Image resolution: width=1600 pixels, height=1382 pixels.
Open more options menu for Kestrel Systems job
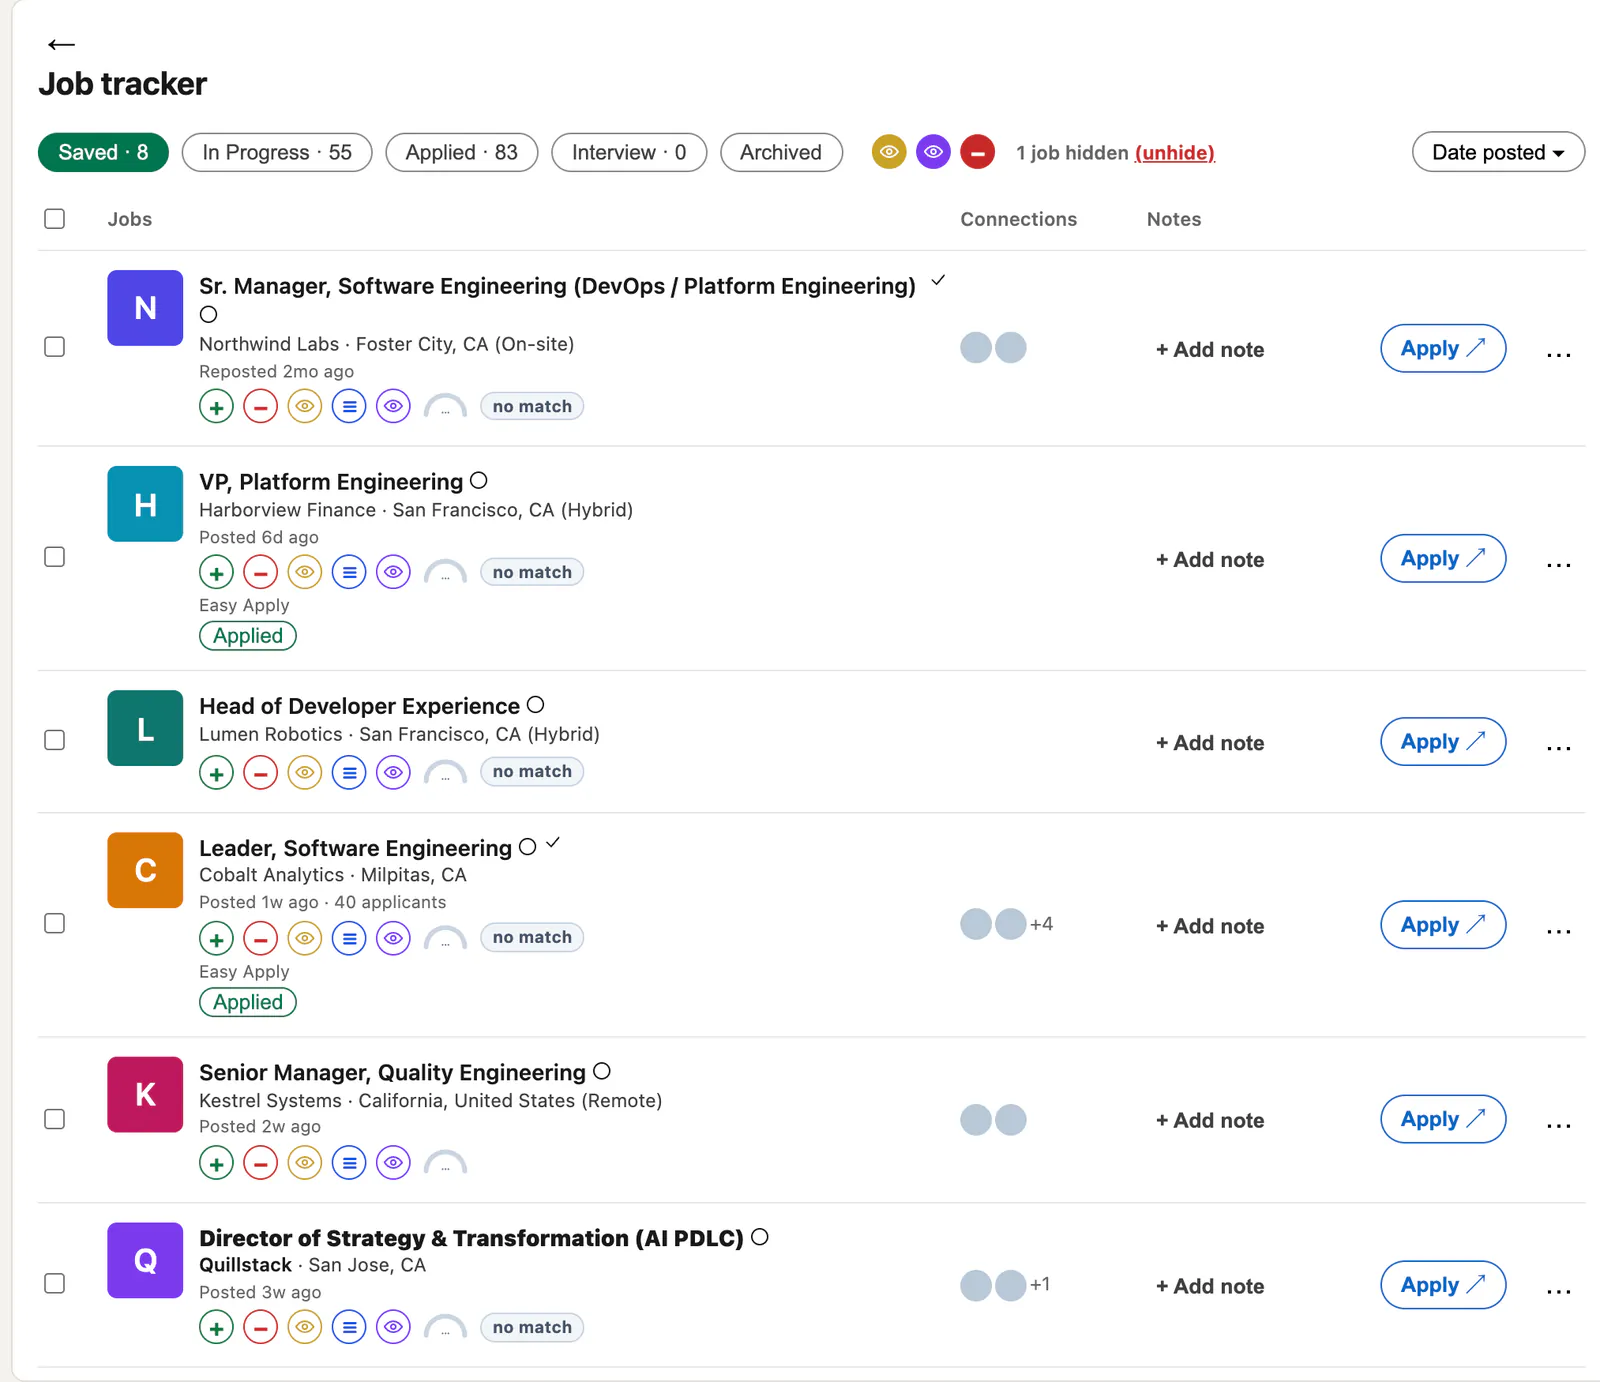(x=1558, y=1125)
